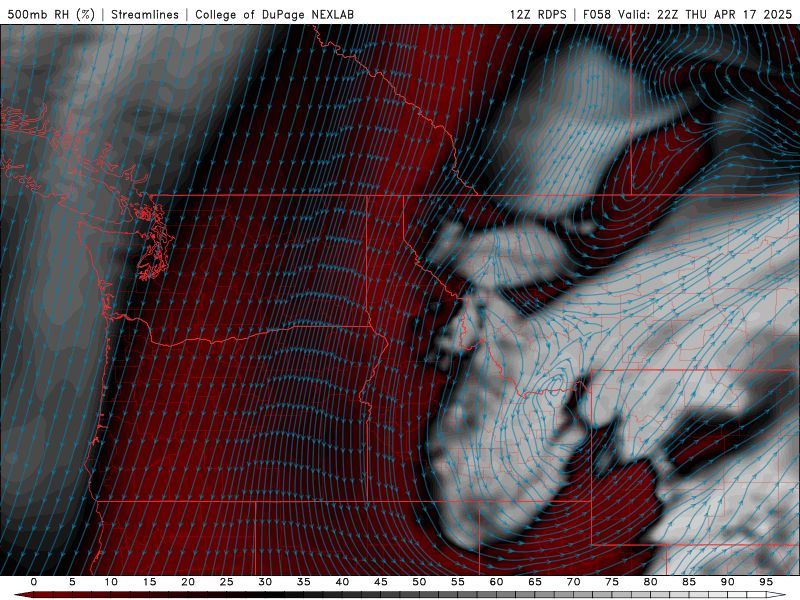
Task: Click the 45 value on color scale
Action: coord(381,582)
